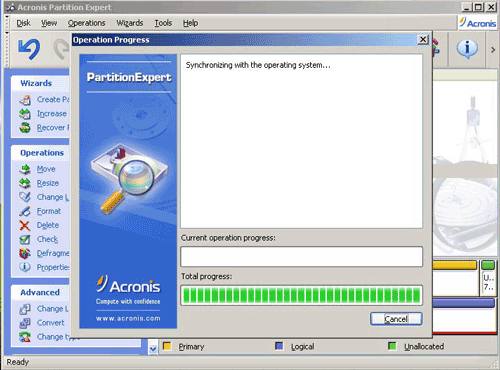Choose the Resize partition icon
The width and height of the screenshot is (500, 370).
25,183
